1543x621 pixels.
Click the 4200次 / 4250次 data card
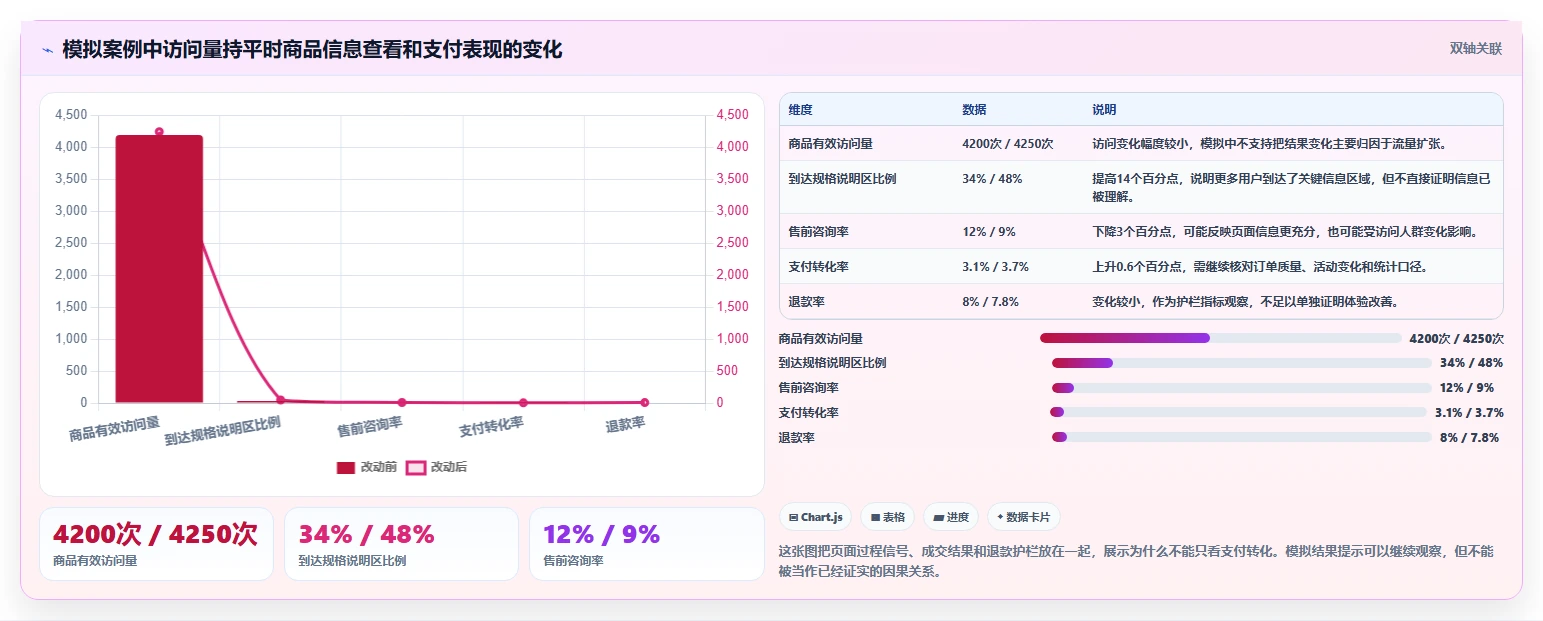coord(156,544)
